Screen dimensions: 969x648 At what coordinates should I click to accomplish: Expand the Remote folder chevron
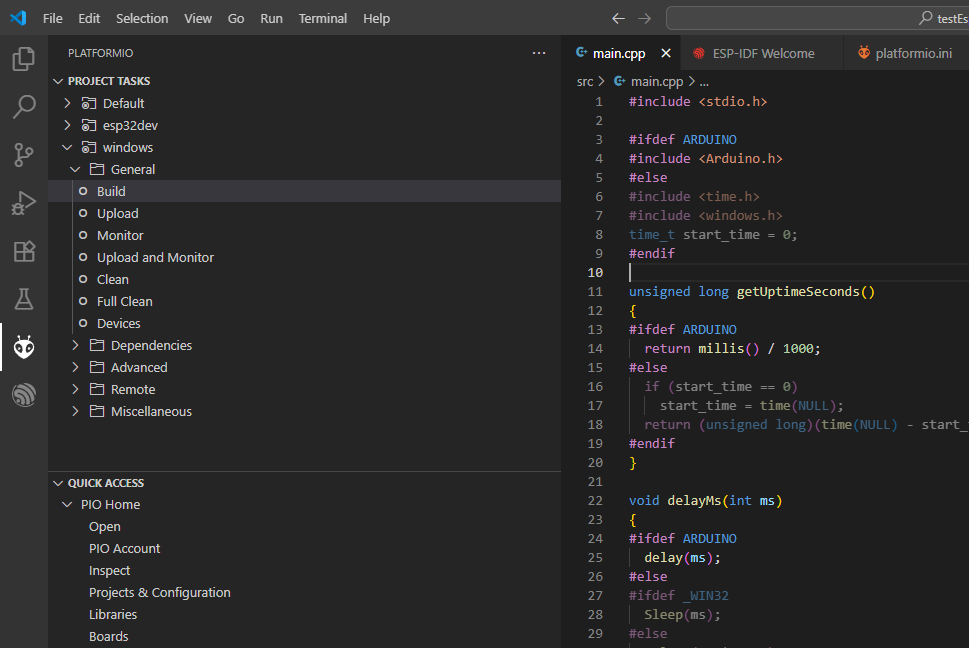click(75, 389)
